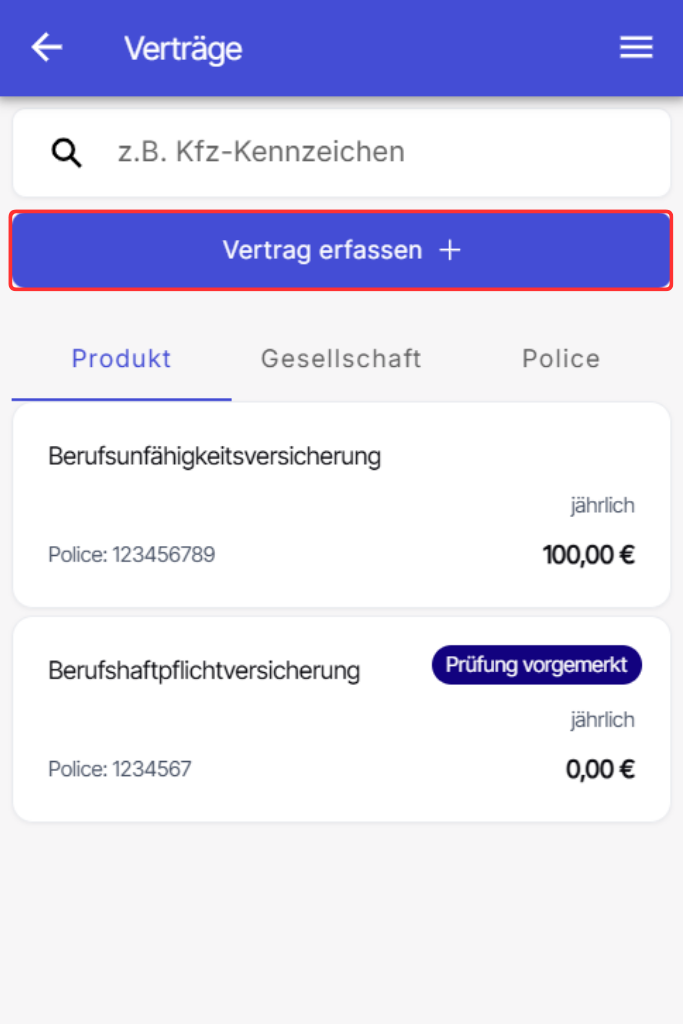The image size is (683, 1024).
Task: Open the hamburger menu
Action: [x=636, y=48]
